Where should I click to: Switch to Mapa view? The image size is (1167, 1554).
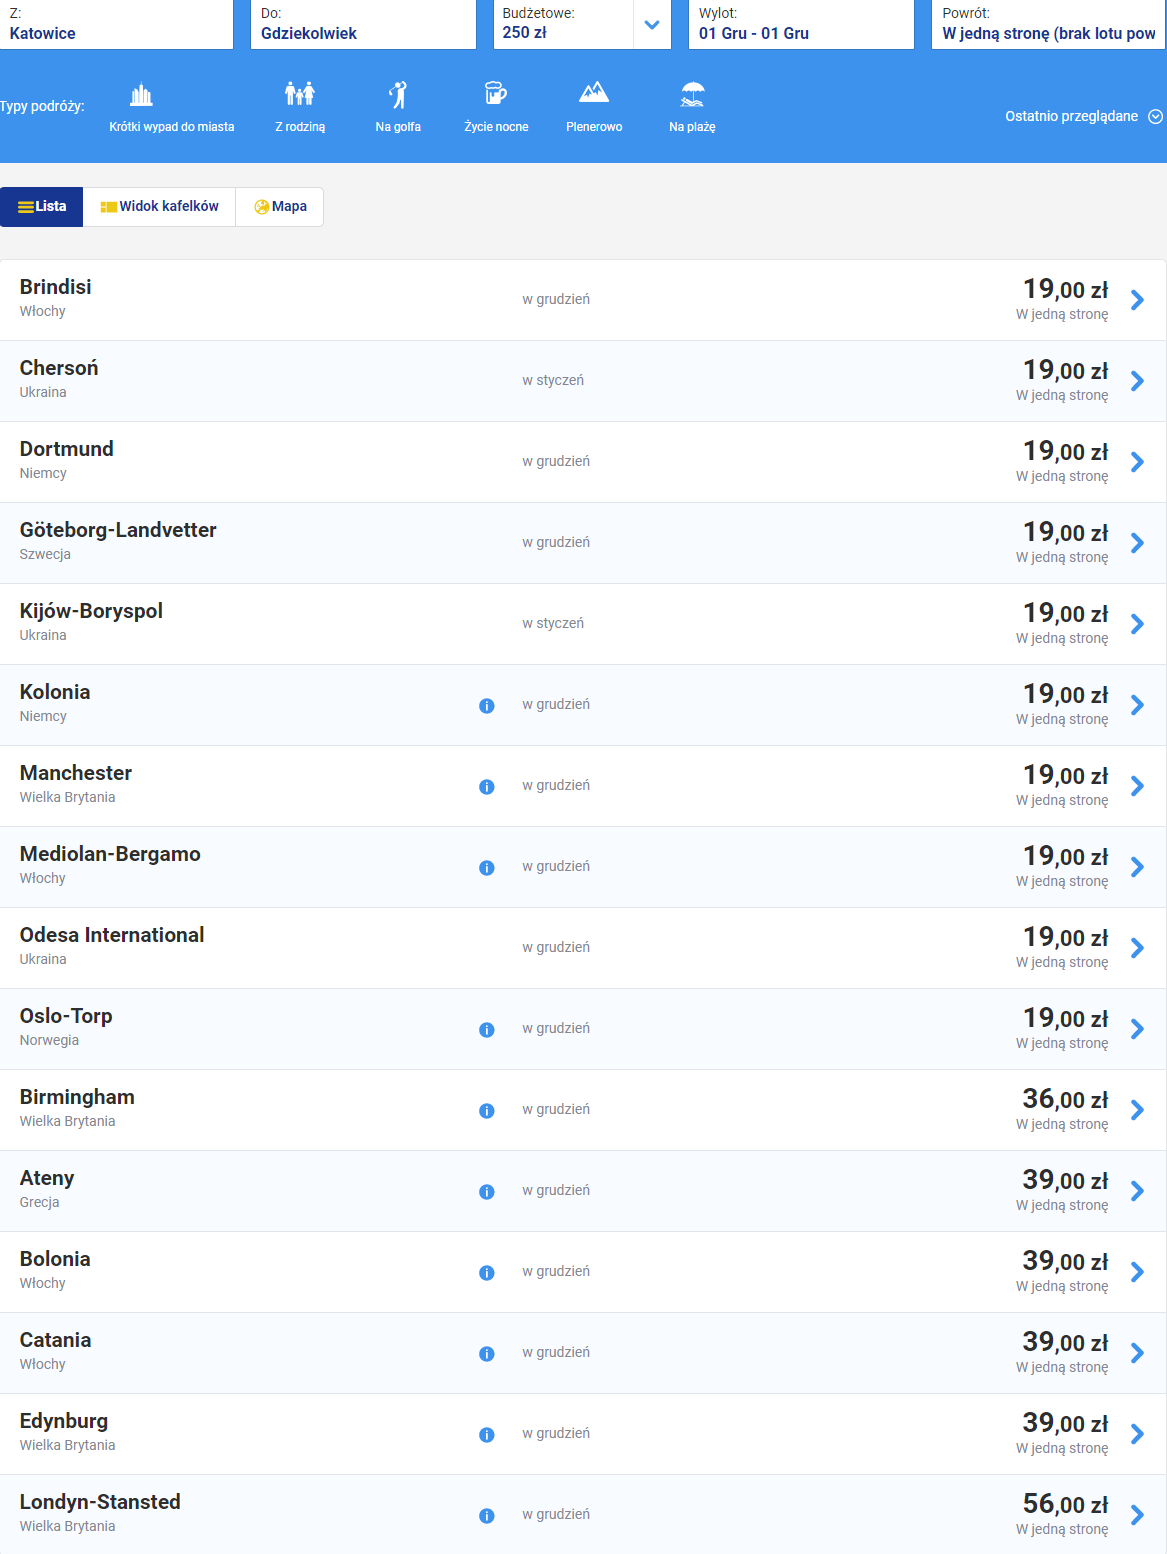click(x=280, y=207)
